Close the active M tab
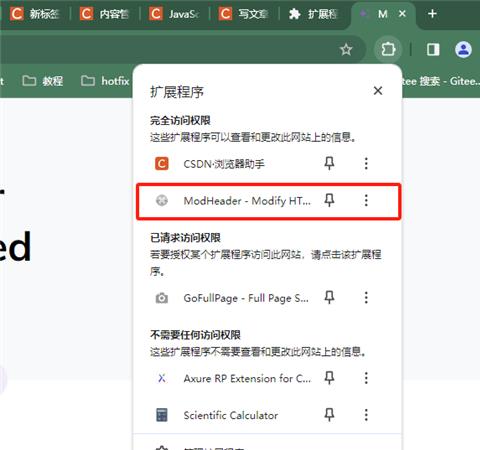480x450 pixels. 402,14
